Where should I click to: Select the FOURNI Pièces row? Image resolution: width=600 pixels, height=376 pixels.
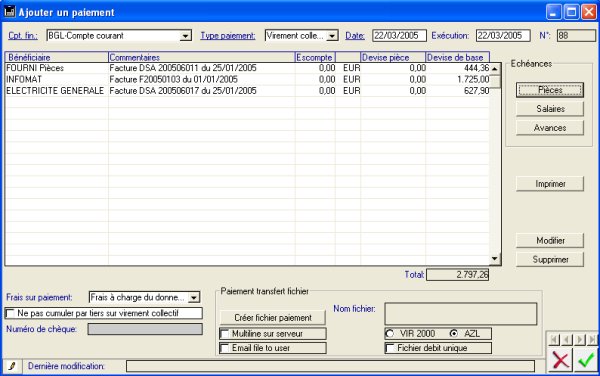[247, 68]
